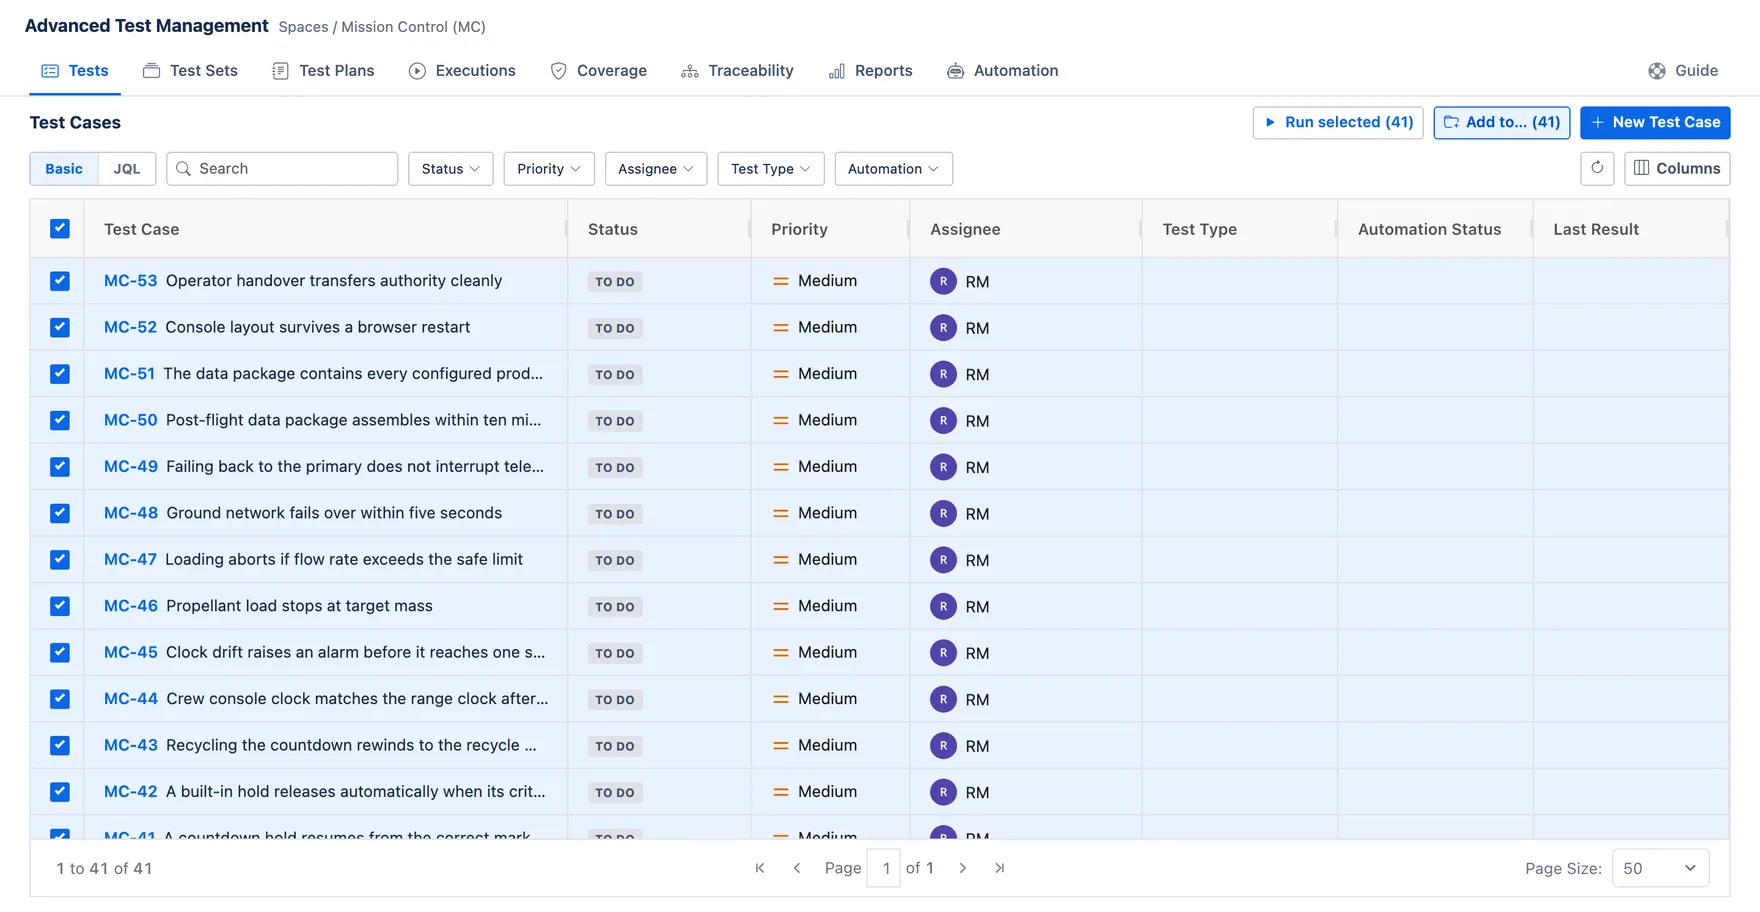
Task: Click the Executions play-circle icon
Action: (417, 71)
